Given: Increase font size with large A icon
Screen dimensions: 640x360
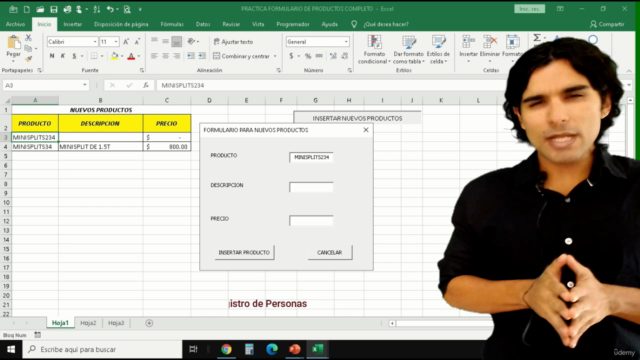Looking at the screenshot, I should coord(126,42).
